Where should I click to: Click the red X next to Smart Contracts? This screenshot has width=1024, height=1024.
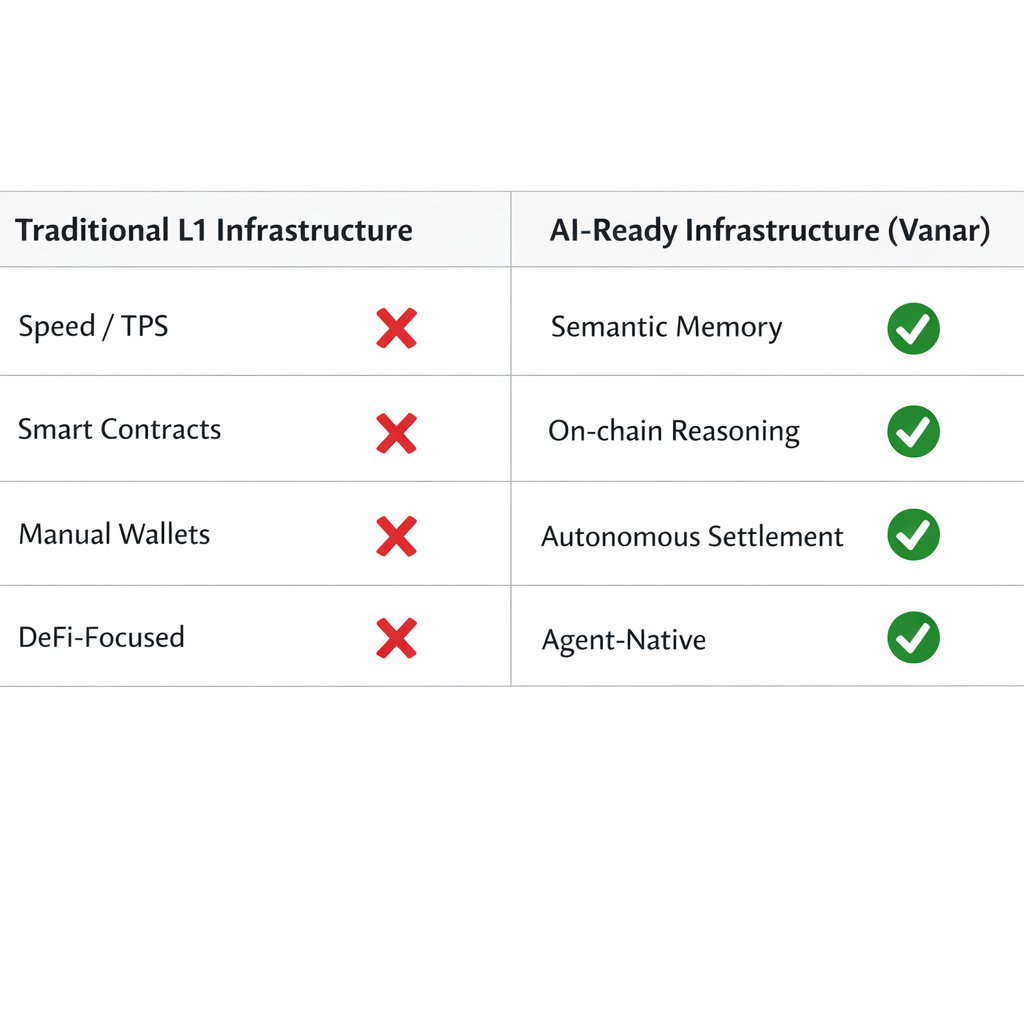(396, 432)
